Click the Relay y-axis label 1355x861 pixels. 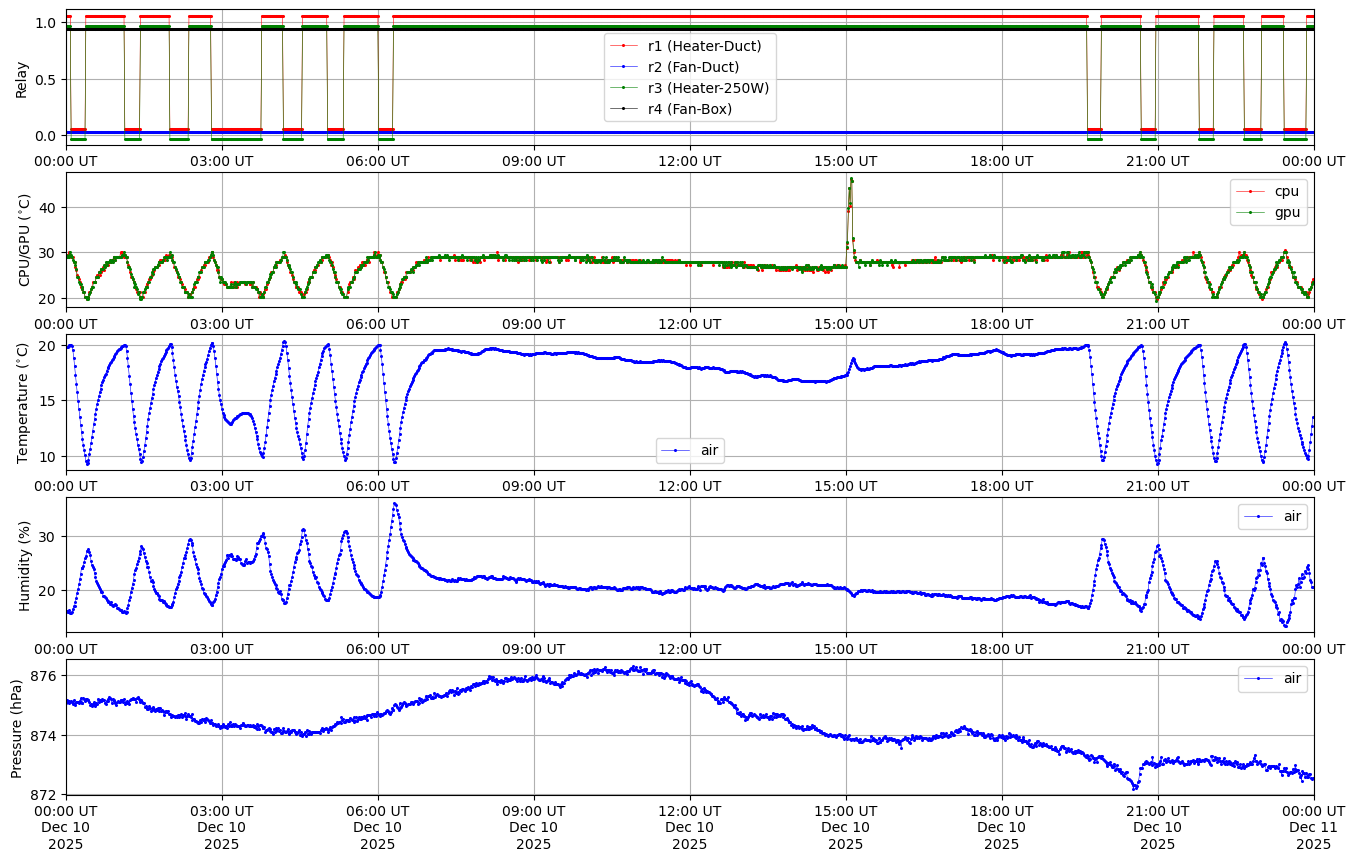(x=21, y=79)
